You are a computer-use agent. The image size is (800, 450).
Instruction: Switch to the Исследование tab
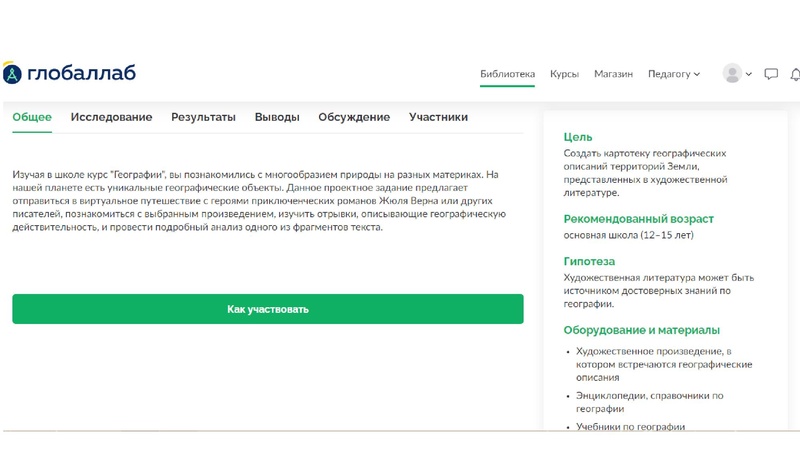pyautogui.click(x=111, y=117)
